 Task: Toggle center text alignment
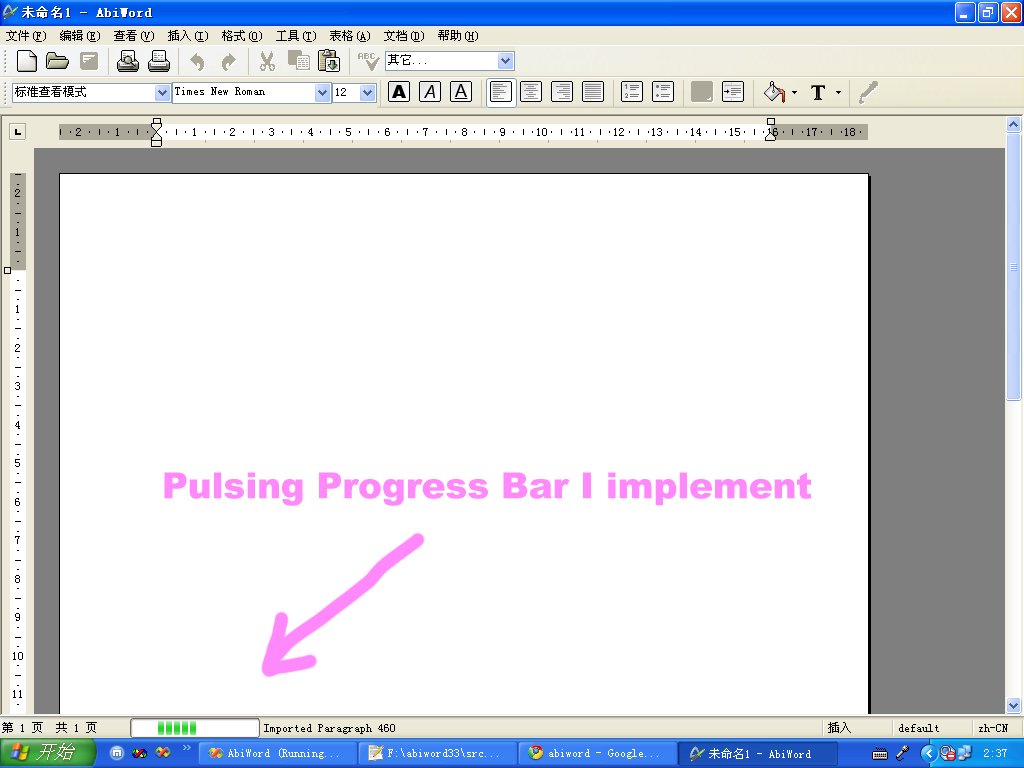tap(531, 92)
